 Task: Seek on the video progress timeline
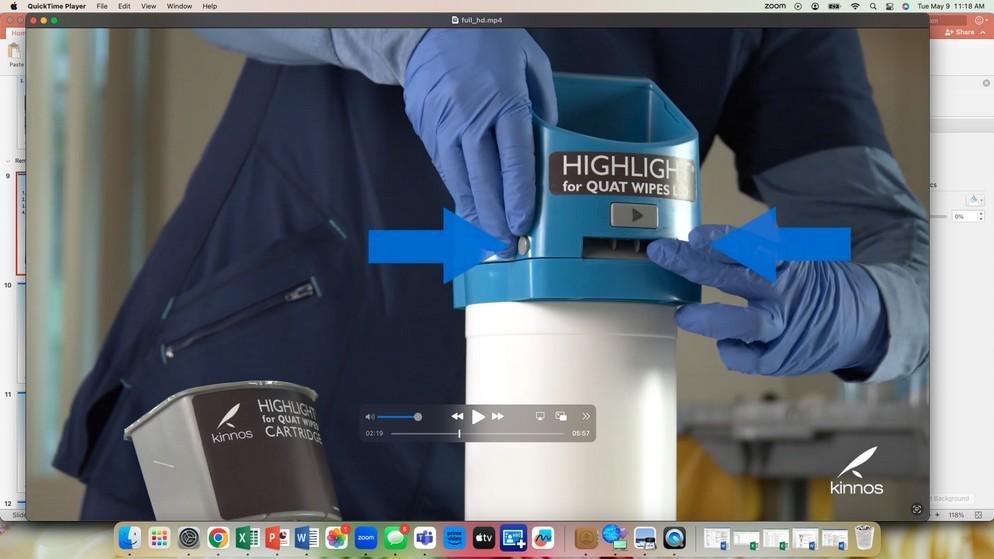tap(478, 434)
